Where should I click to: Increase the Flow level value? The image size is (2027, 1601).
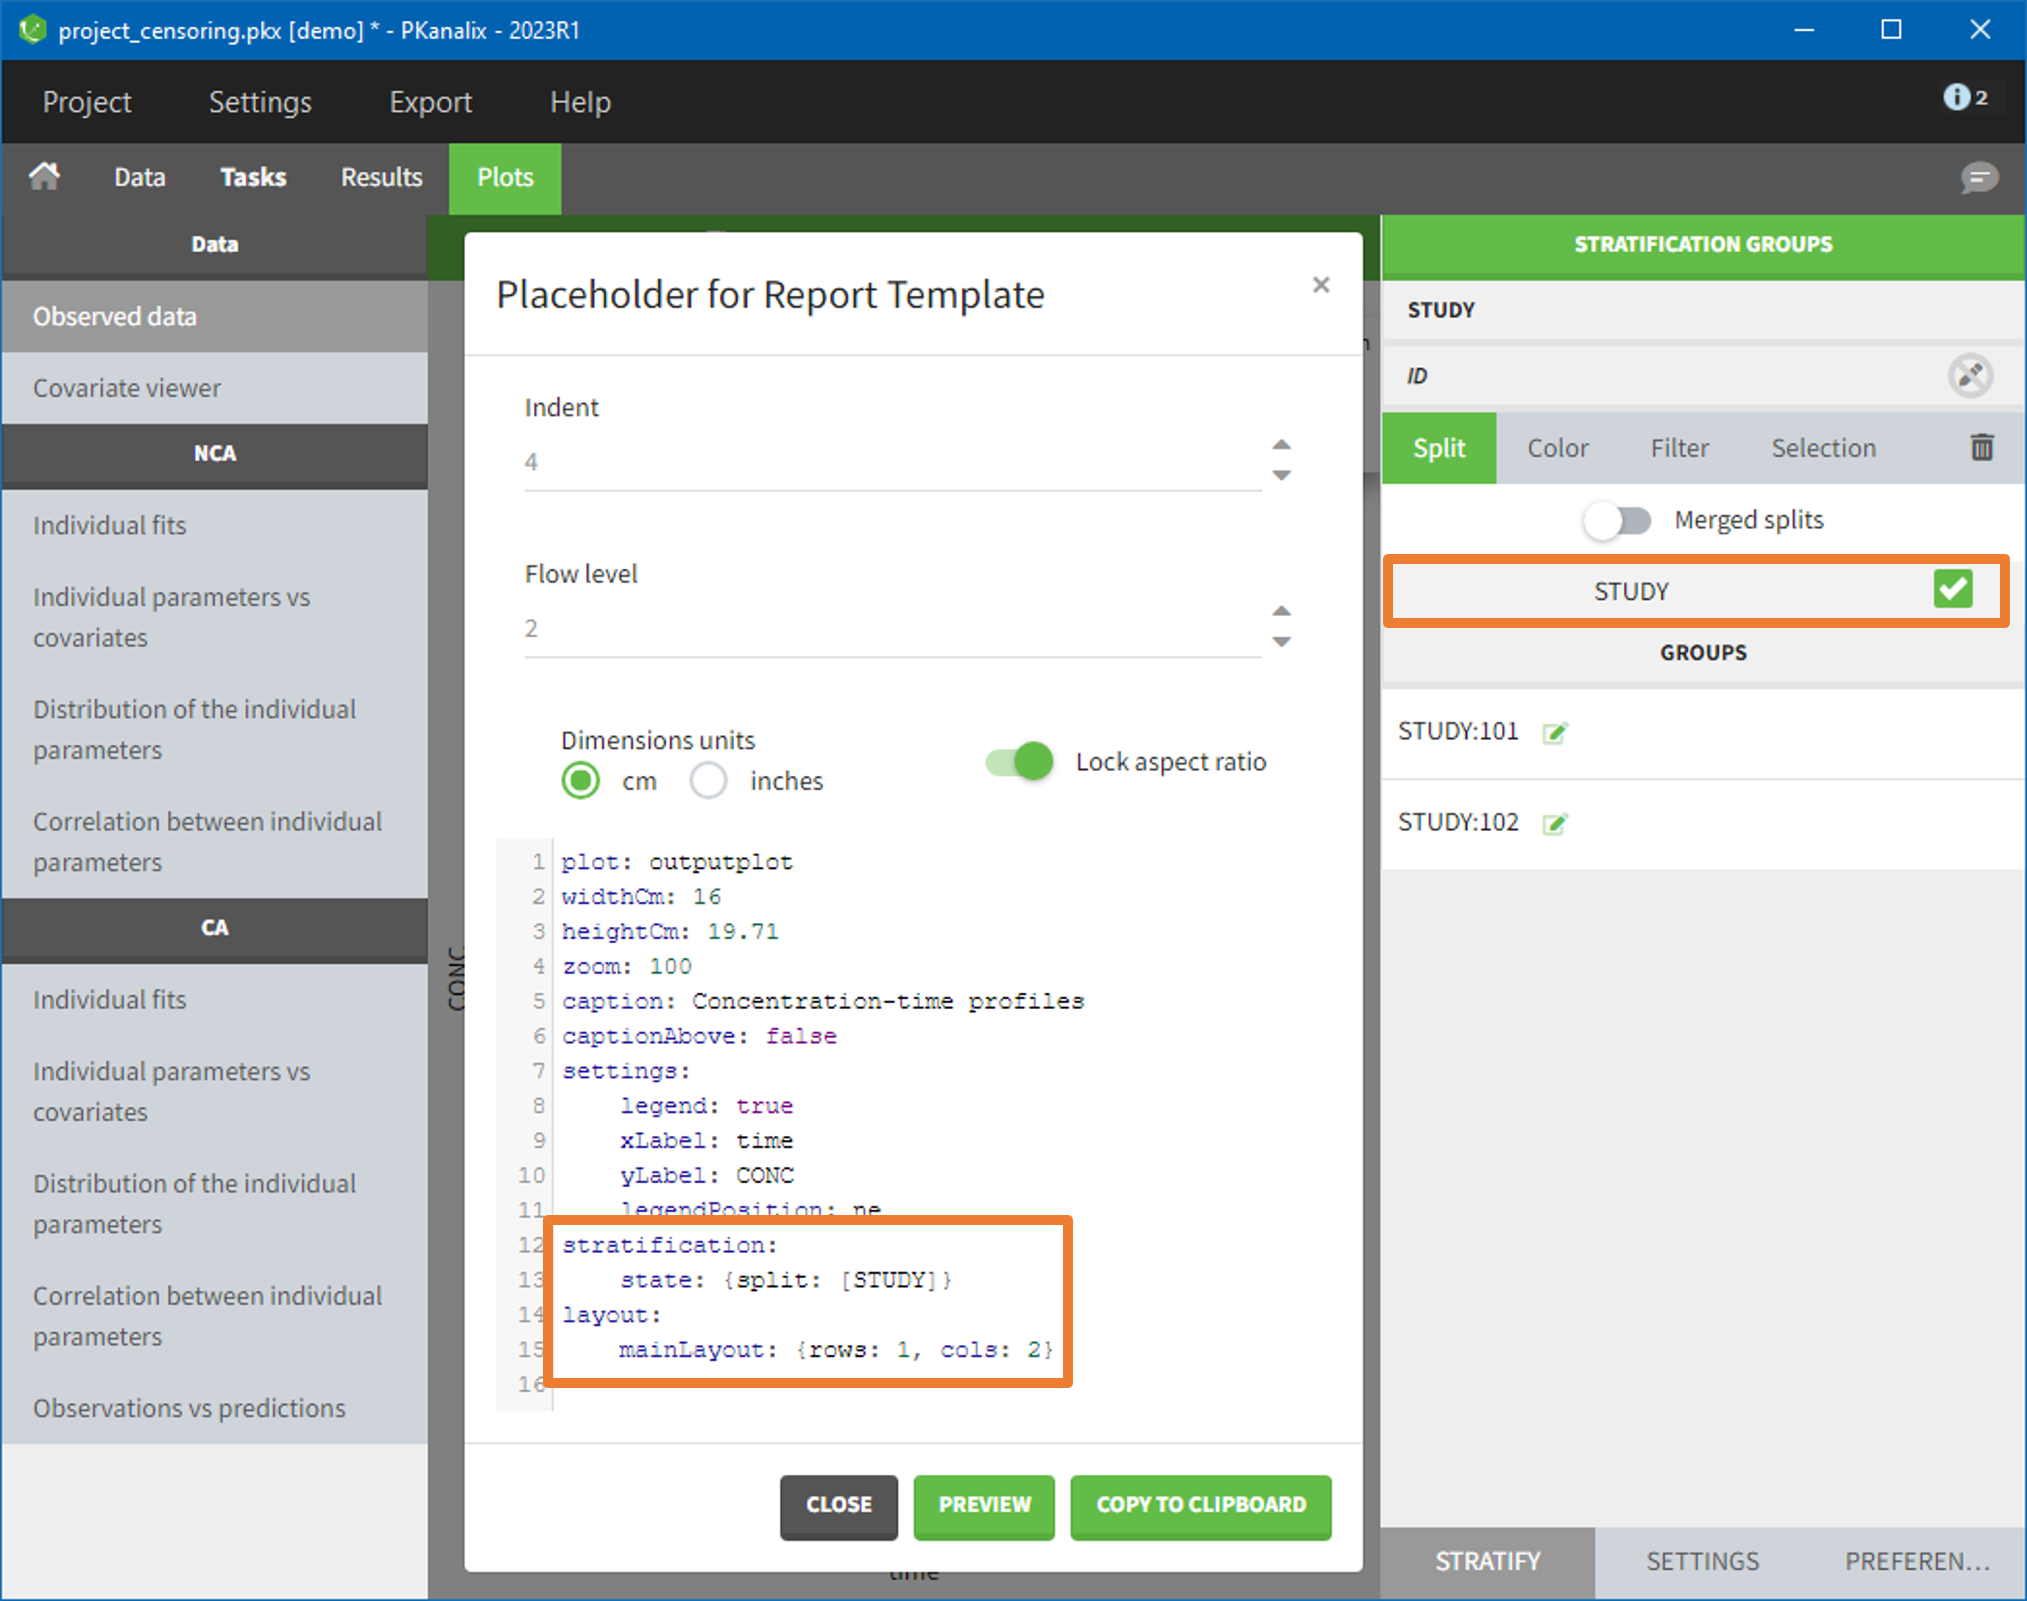tap(1281, 611)
